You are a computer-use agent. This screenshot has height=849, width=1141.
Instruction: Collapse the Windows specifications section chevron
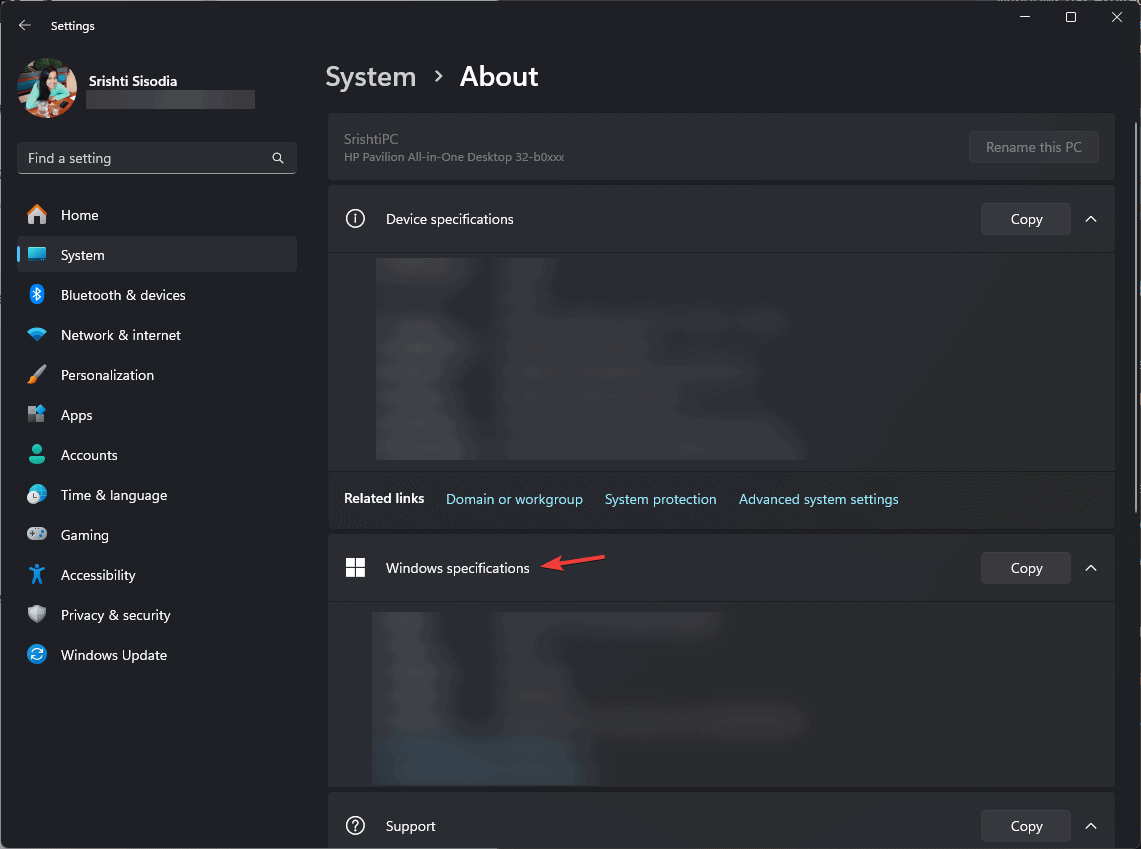(1091, 568)
